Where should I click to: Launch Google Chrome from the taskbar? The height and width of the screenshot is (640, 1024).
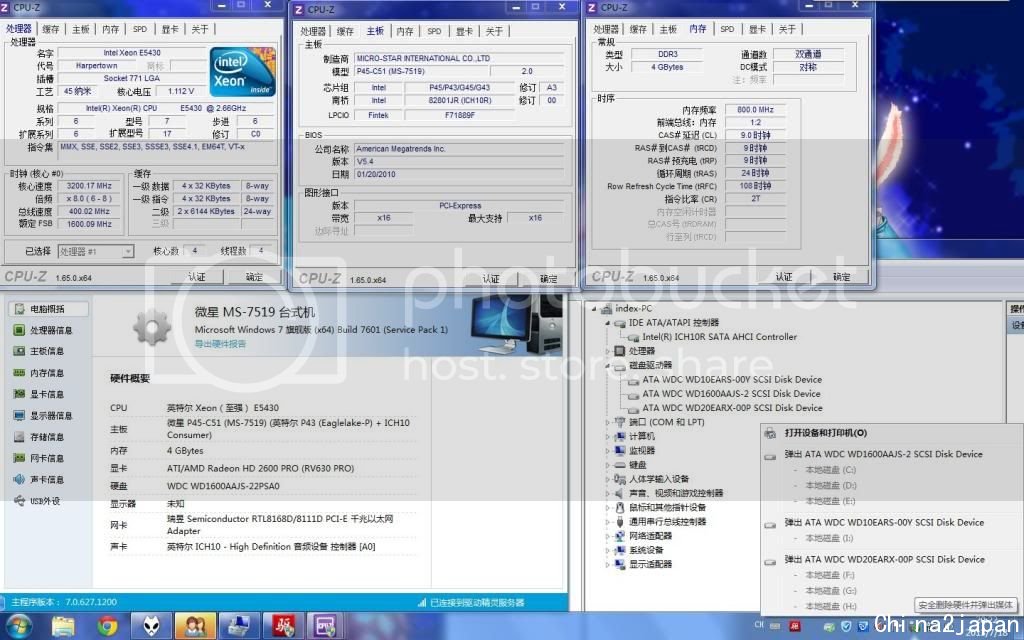tap(108, 626)
